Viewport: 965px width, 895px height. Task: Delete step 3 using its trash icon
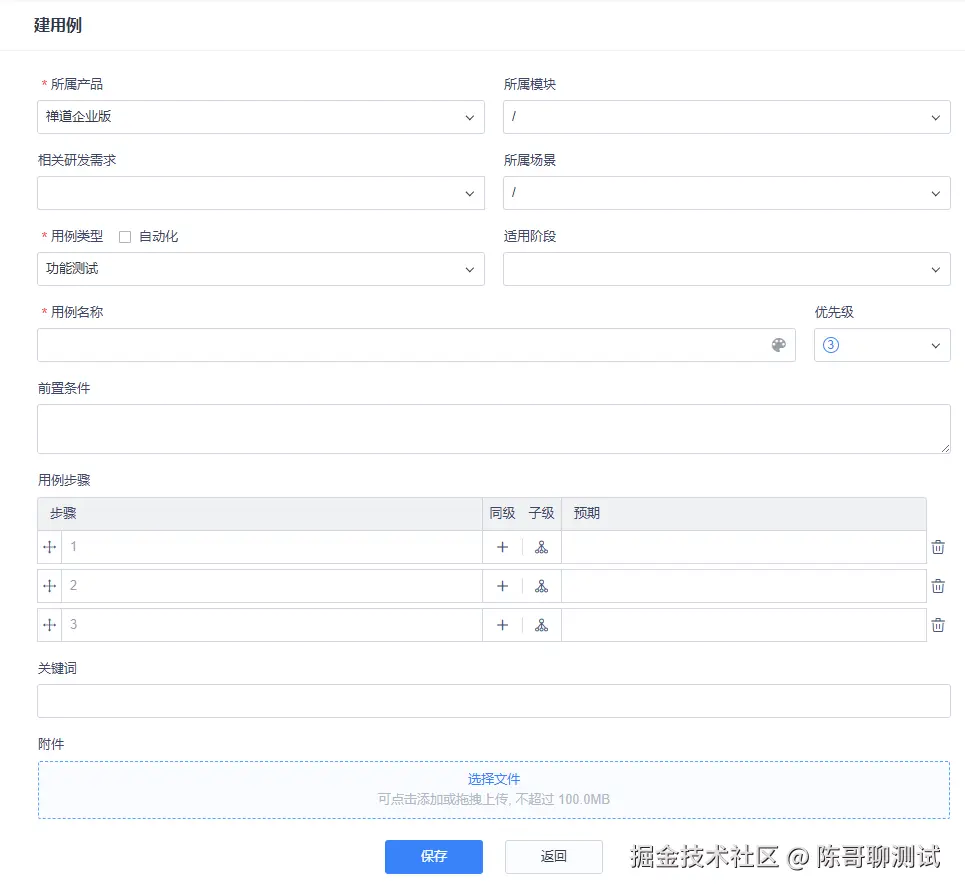point(937,625)
